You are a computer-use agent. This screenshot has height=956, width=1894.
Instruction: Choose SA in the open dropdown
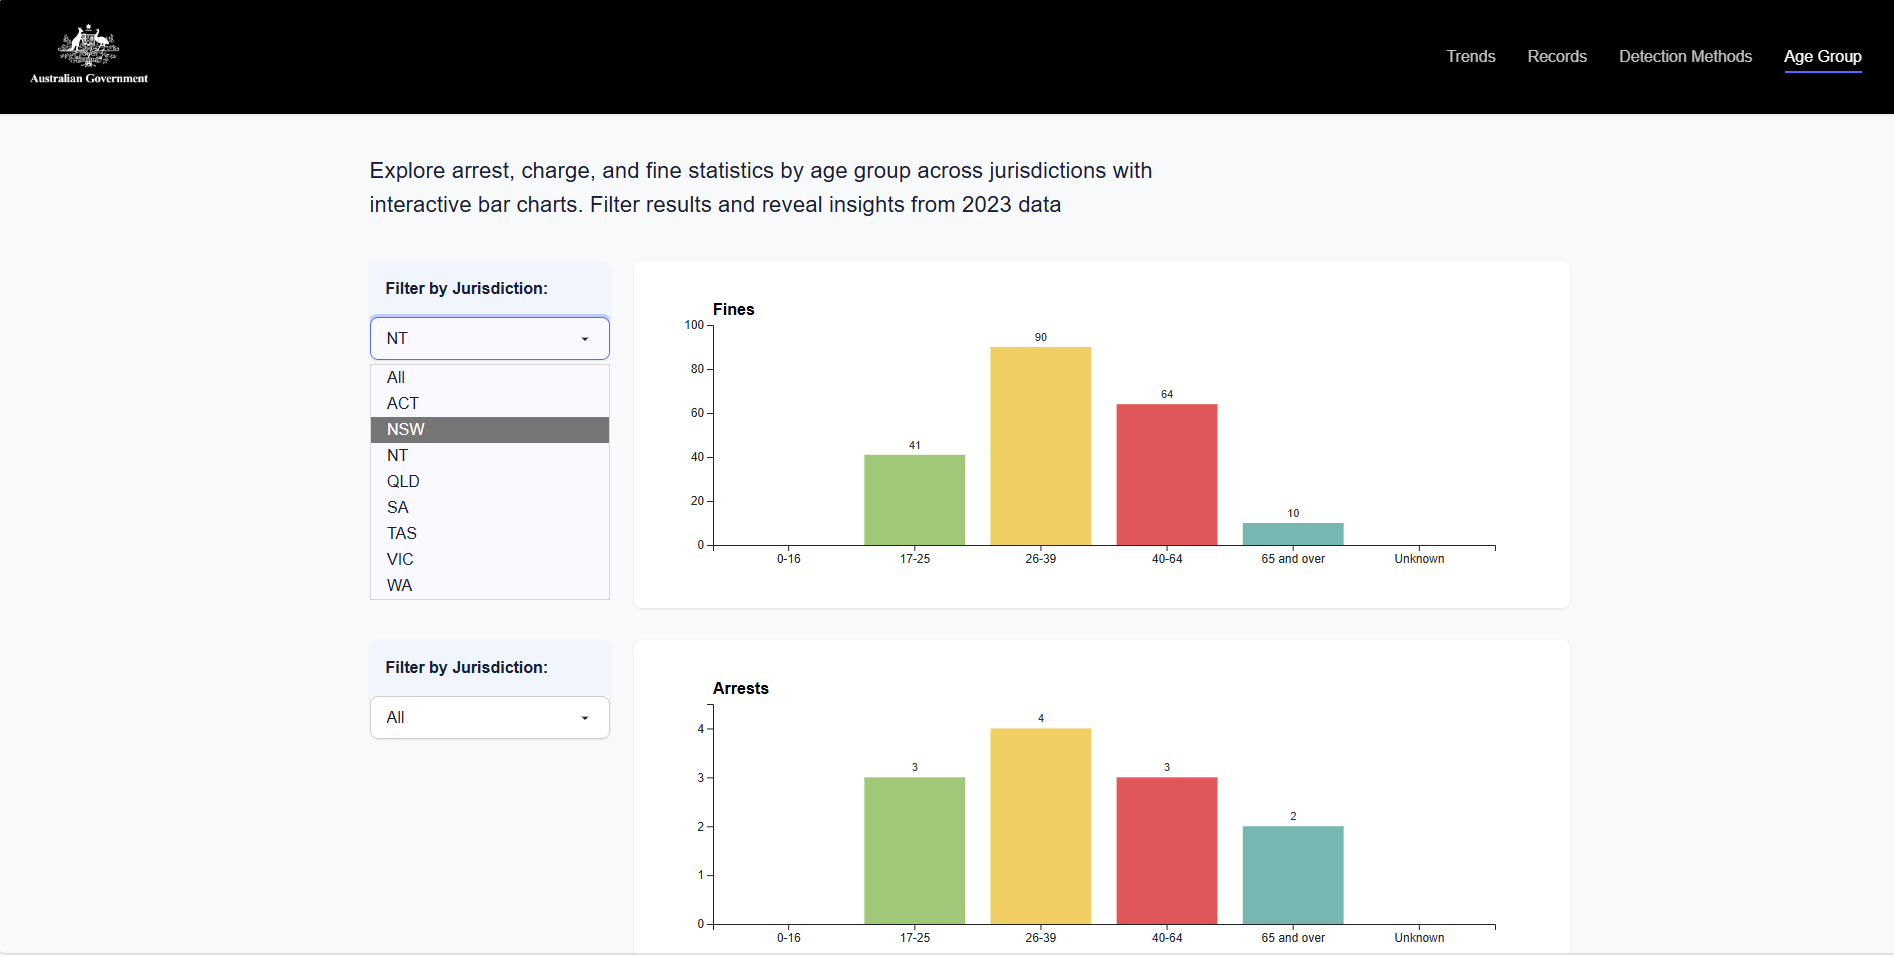pos(398,507)
